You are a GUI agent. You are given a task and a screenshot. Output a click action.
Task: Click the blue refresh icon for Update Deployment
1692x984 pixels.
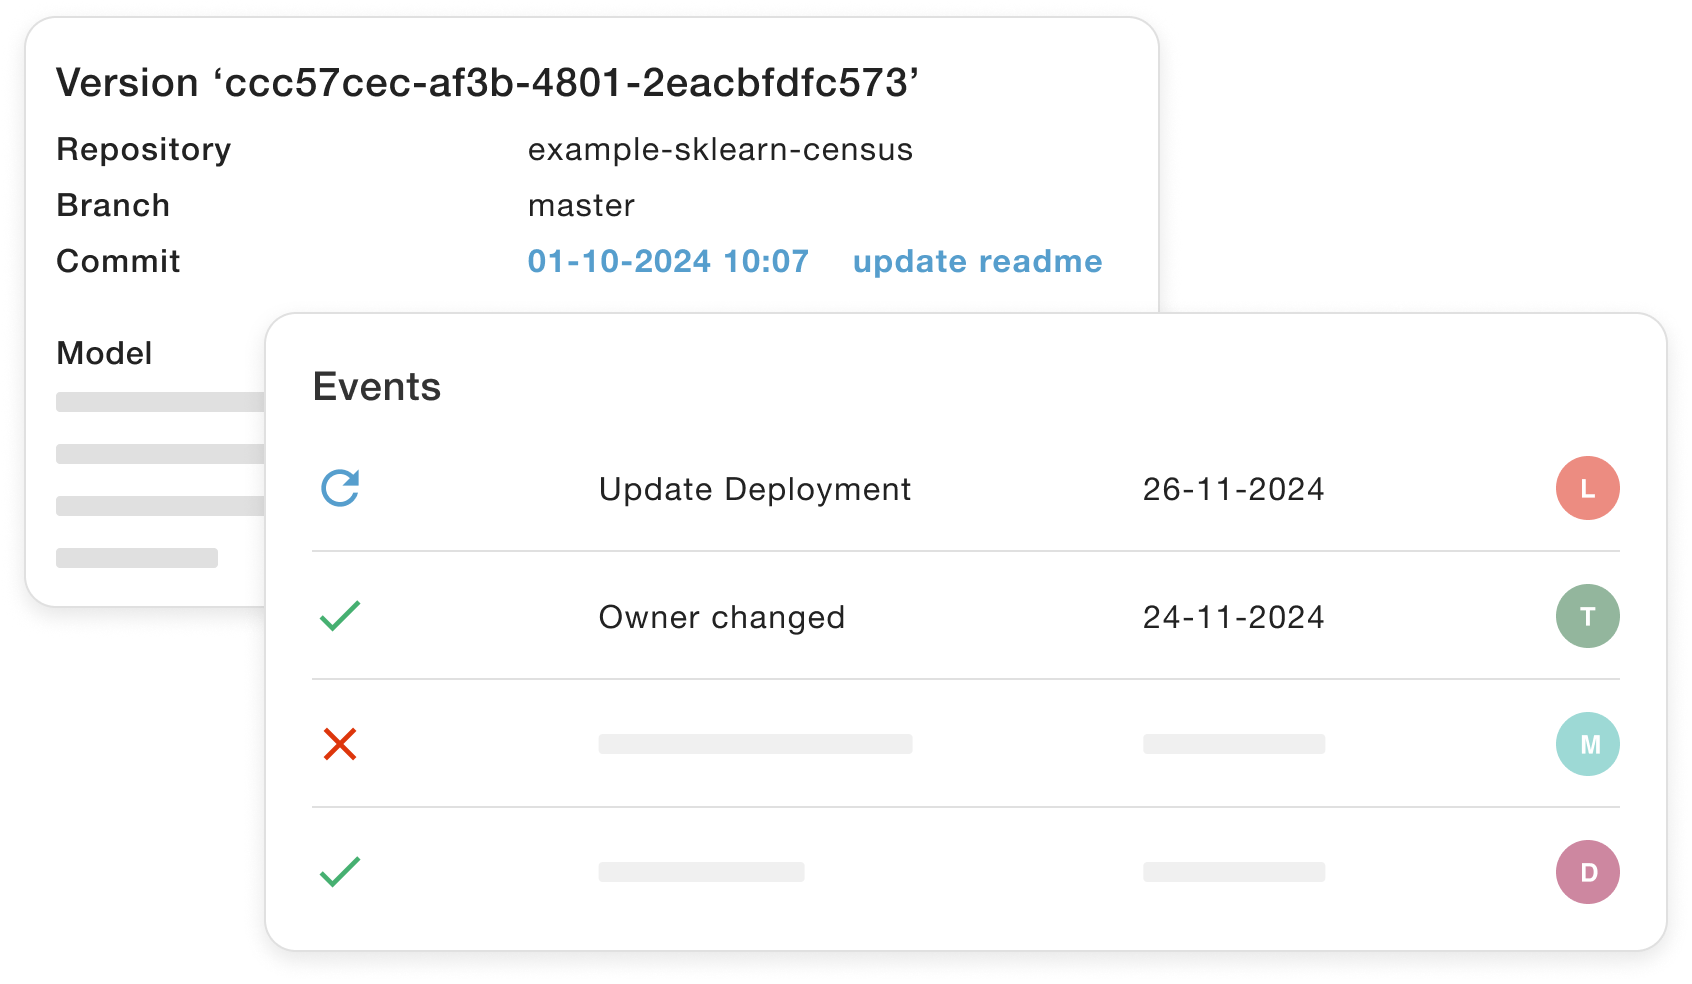coord(340,488)
